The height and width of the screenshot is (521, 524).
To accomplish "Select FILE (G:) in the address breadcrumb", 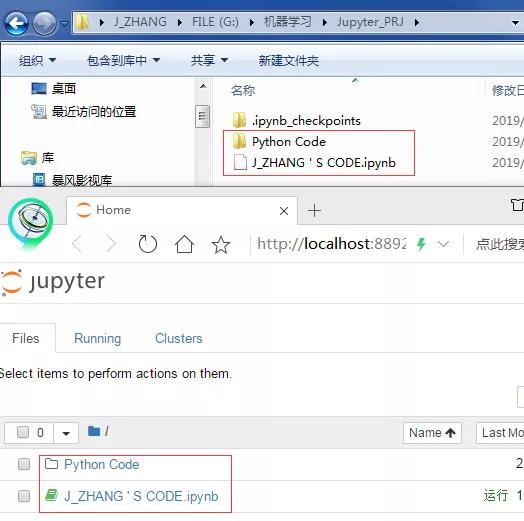I will (215, 22).
